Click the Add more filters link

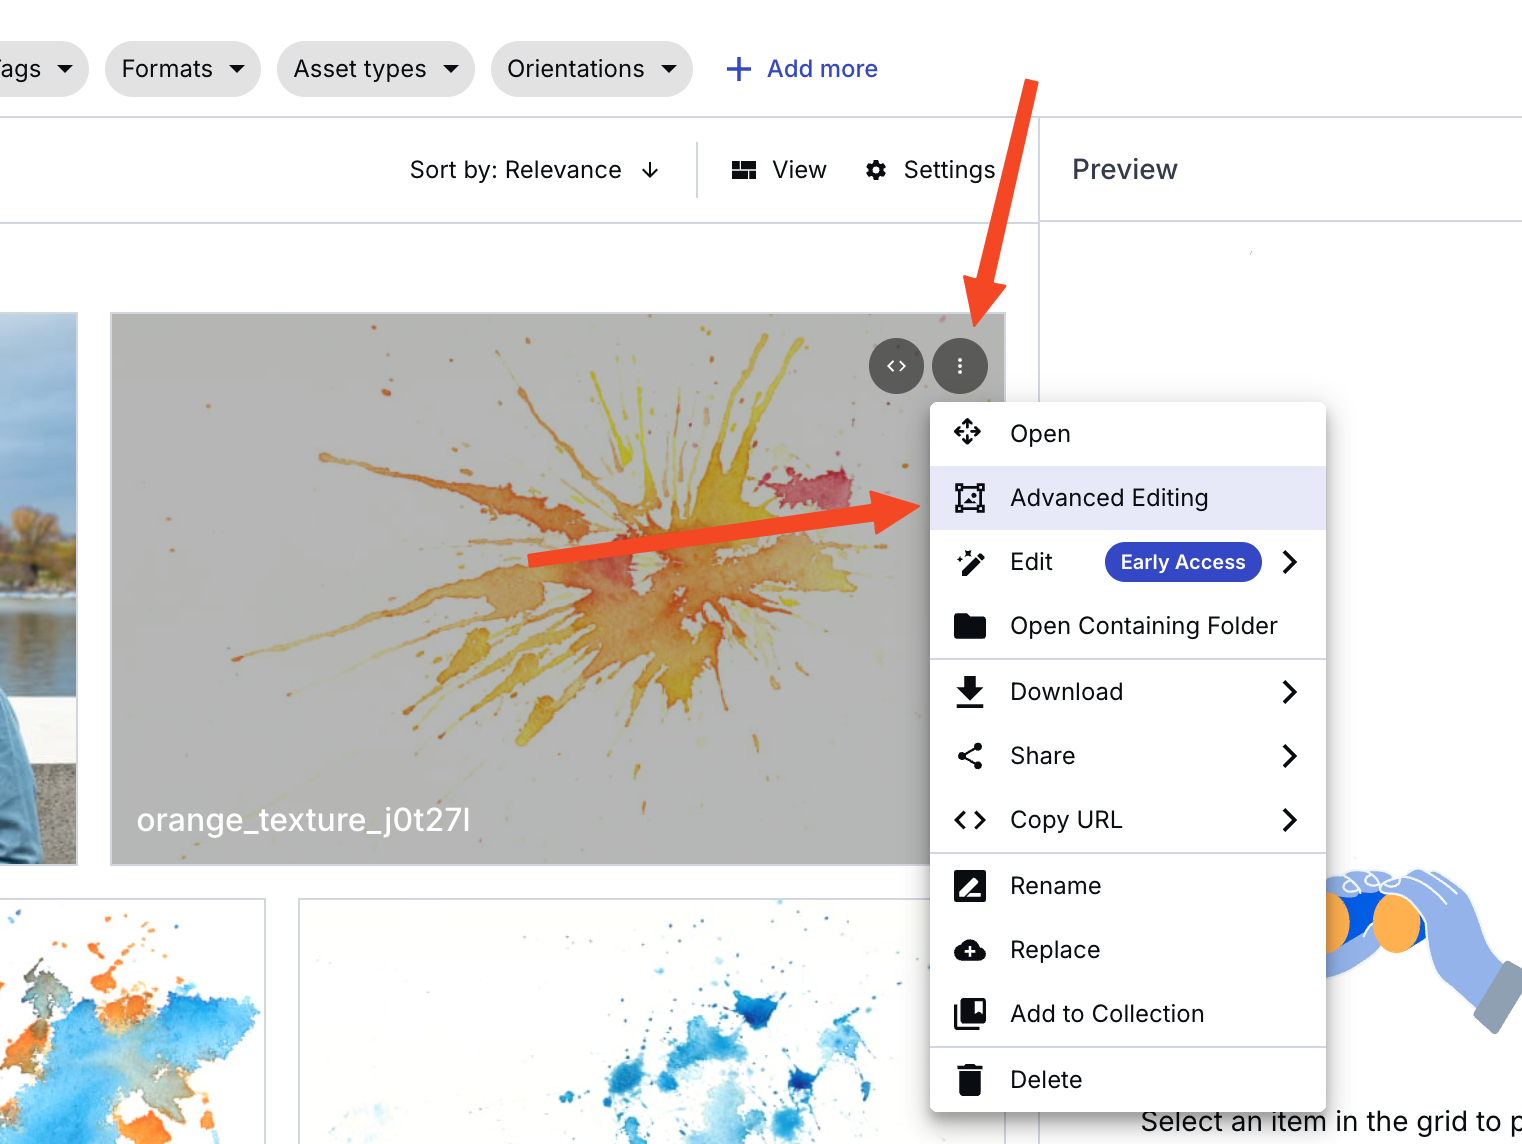click(802, 69)
